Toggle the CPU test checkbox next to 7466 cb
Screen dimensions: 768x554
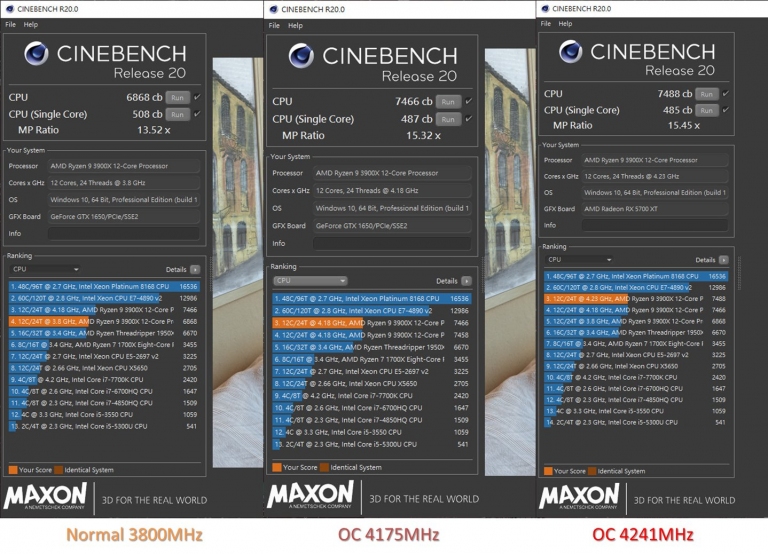(469, 101)
